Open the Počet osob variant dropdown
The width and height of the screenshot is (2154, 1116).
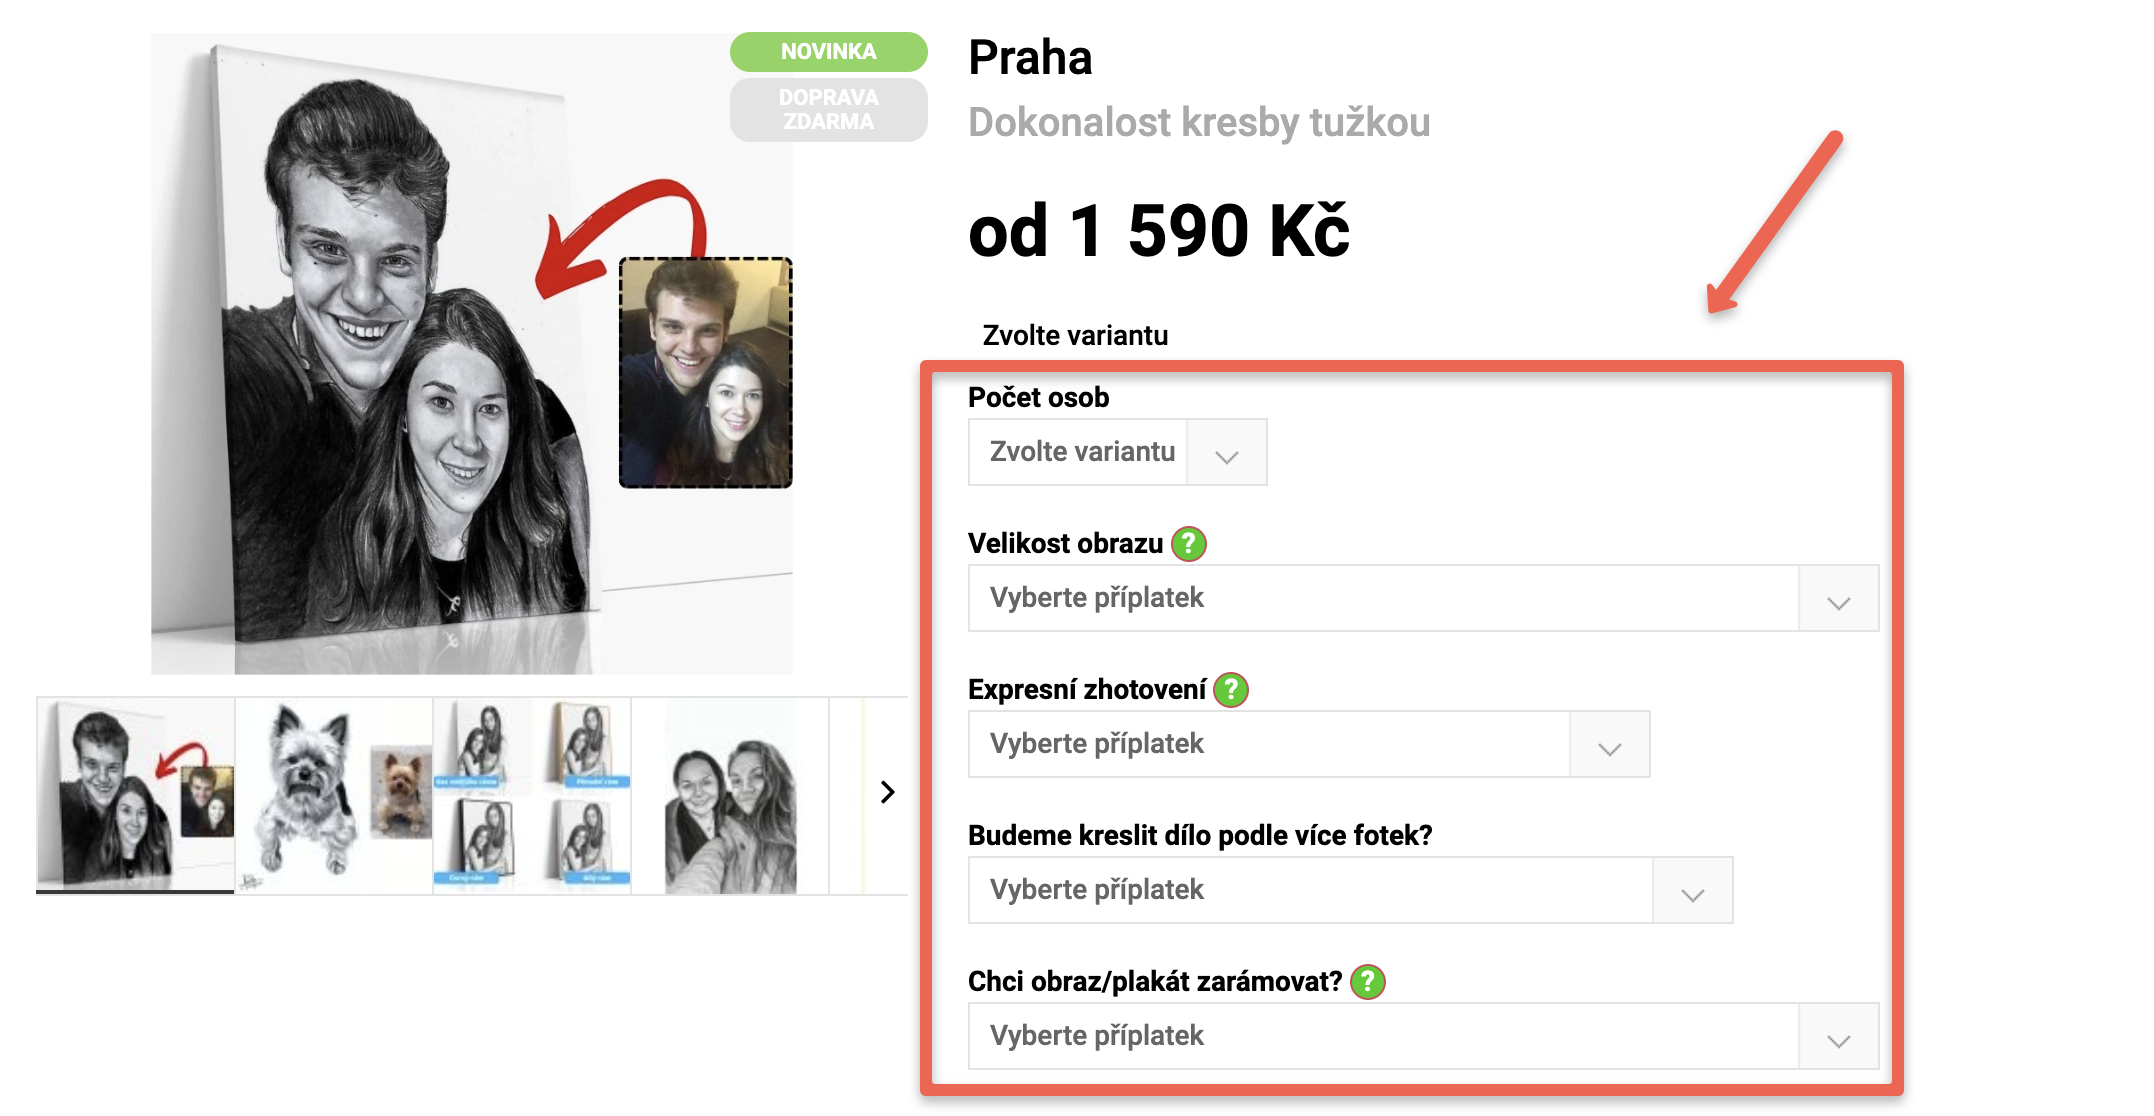tap(1117, 452)
